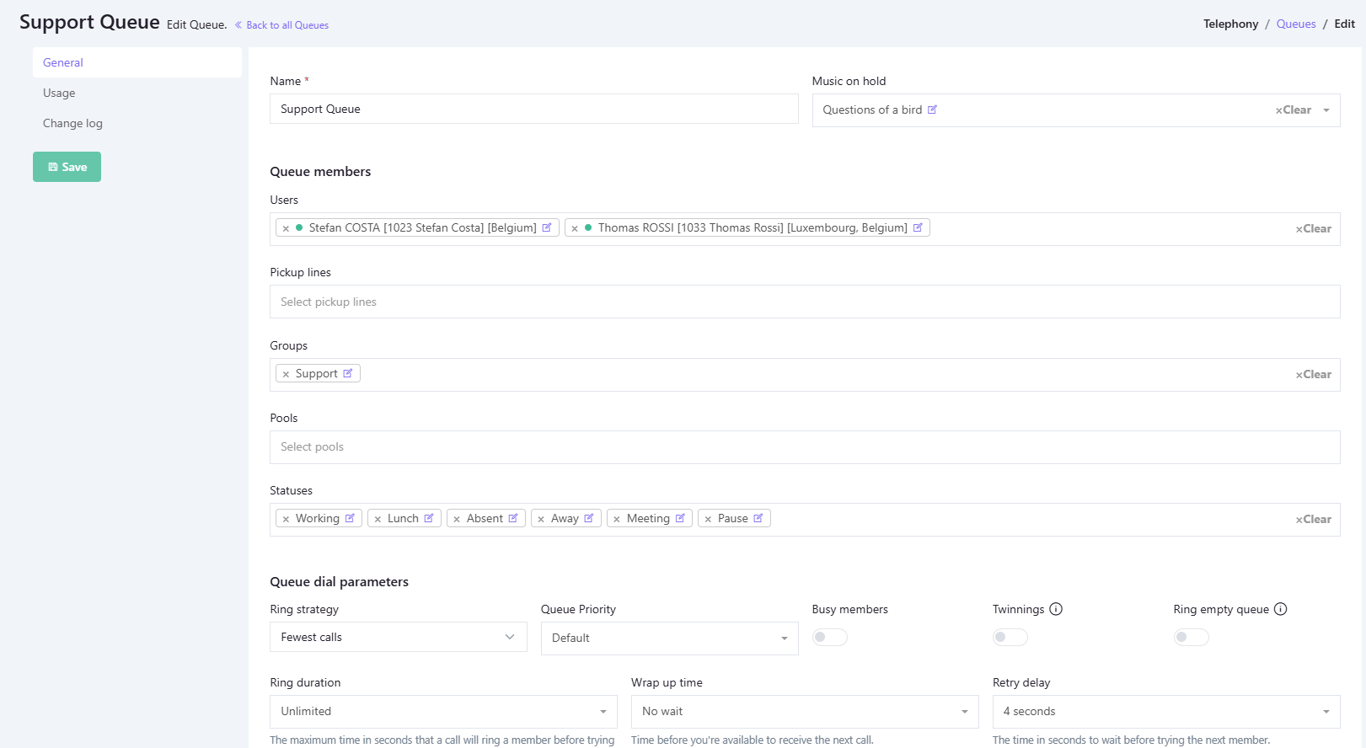1366x748 pixels.
Task: Open the Retry delay dropdown
Action: [1166, 711]
